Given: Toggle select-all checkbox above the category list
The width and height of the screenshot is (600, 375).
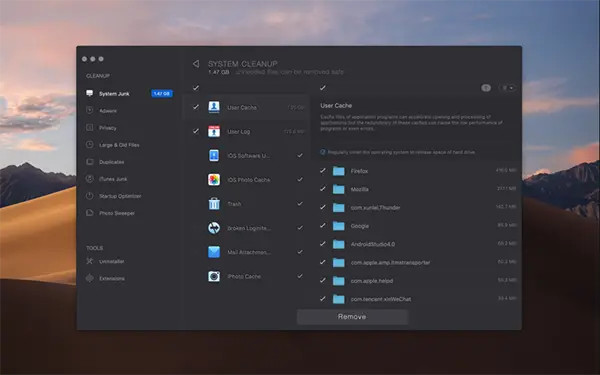Looking at the screenshot, I should click(196, 88).
